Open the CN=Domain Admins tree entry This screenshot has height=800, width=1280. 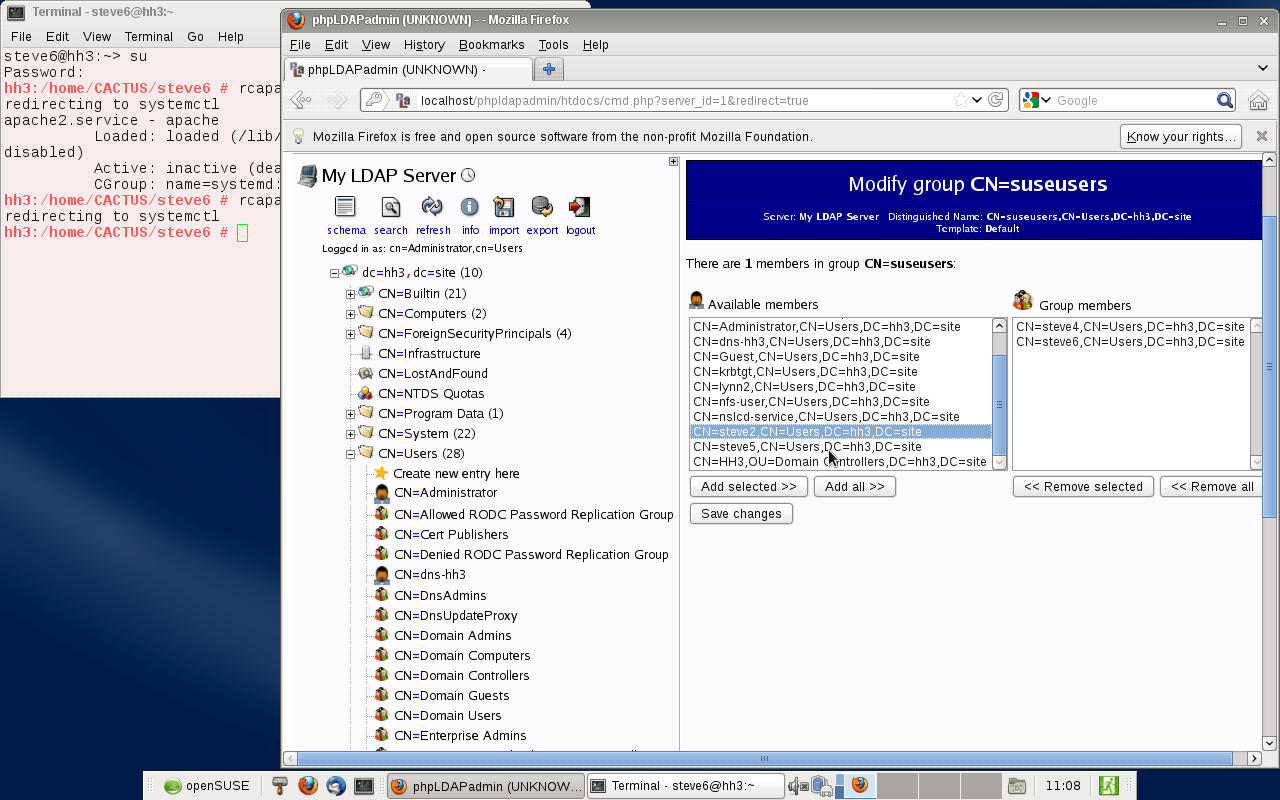452,635
